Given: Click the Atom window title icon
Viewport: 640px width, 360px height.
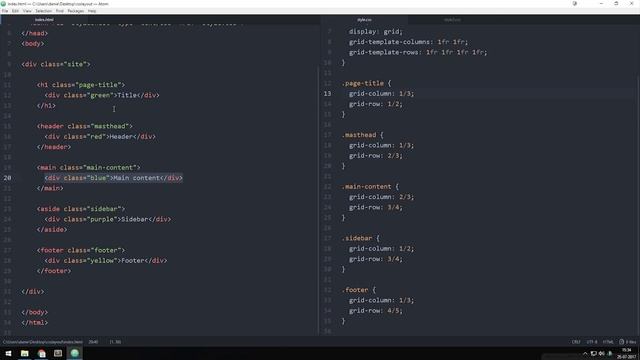Looking at the screenshot, I should pos(4,4).
